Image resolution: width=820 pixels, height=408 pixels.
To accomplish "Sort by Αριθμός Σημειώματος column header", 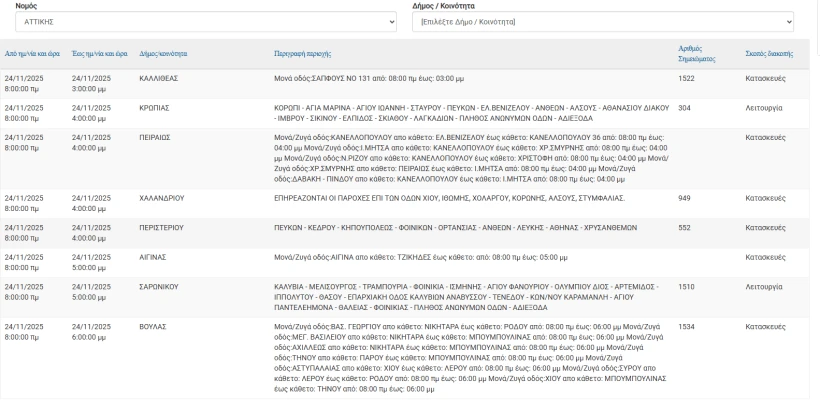I will point(697,54).
